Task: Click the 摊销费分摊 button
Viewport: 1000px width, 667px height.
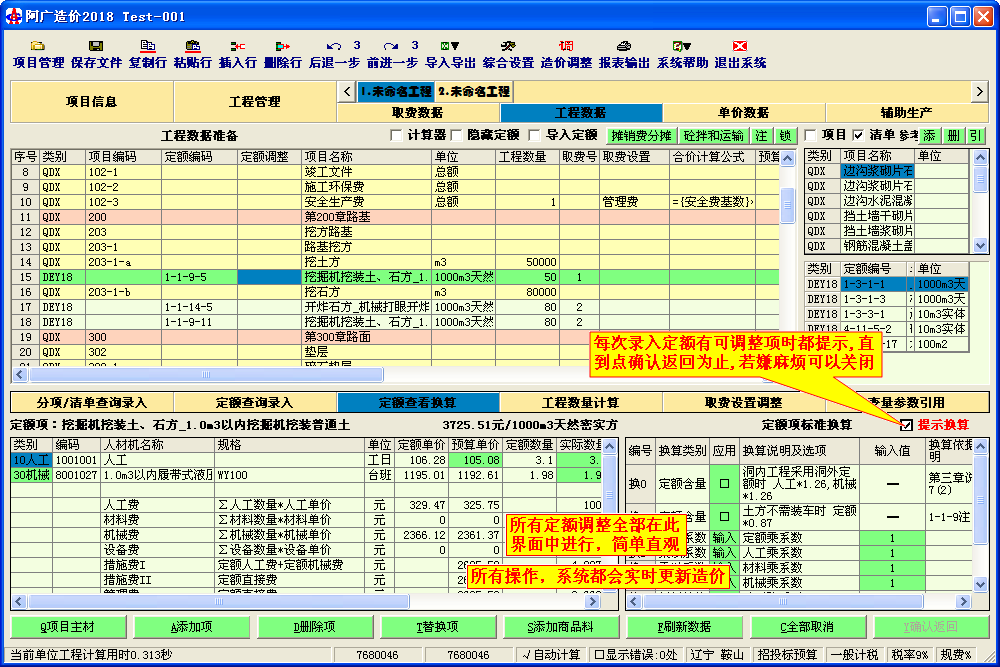Action: pos(641,136)
